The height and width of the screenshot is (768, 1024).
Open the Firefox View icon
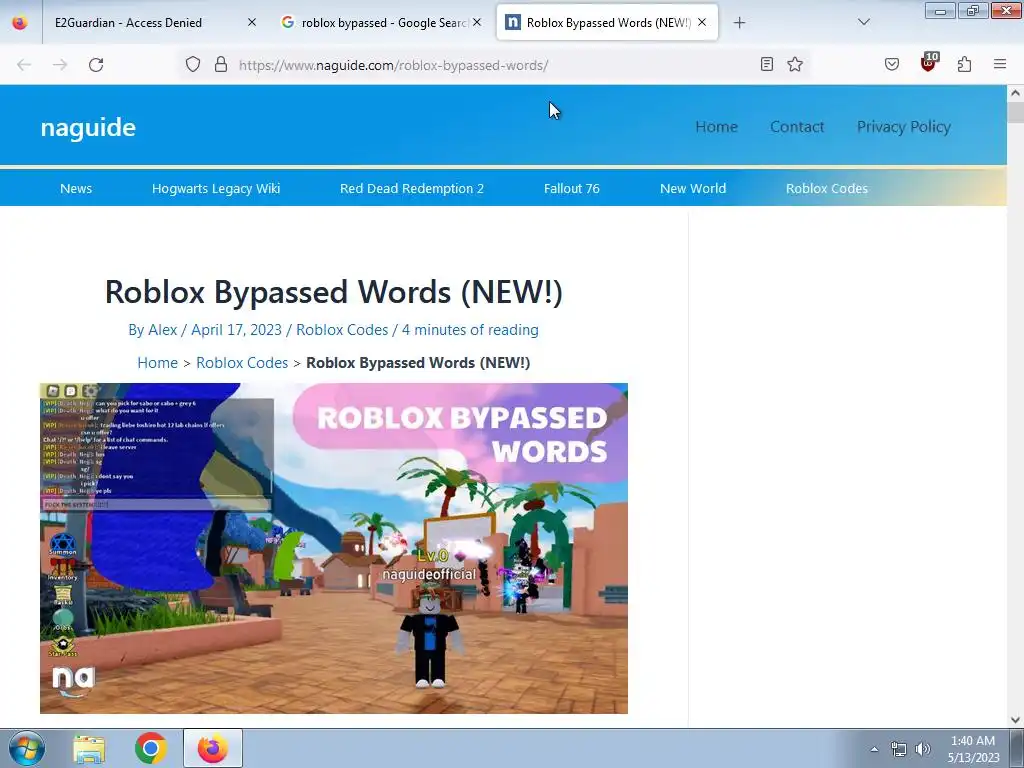coord(20,22)
